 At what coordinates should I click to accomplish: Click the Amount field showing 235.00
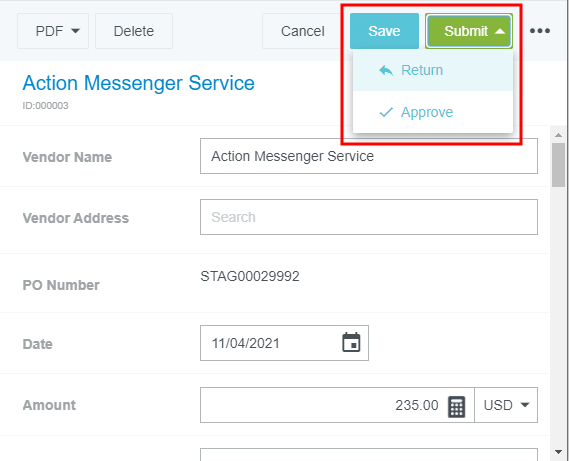337,405
